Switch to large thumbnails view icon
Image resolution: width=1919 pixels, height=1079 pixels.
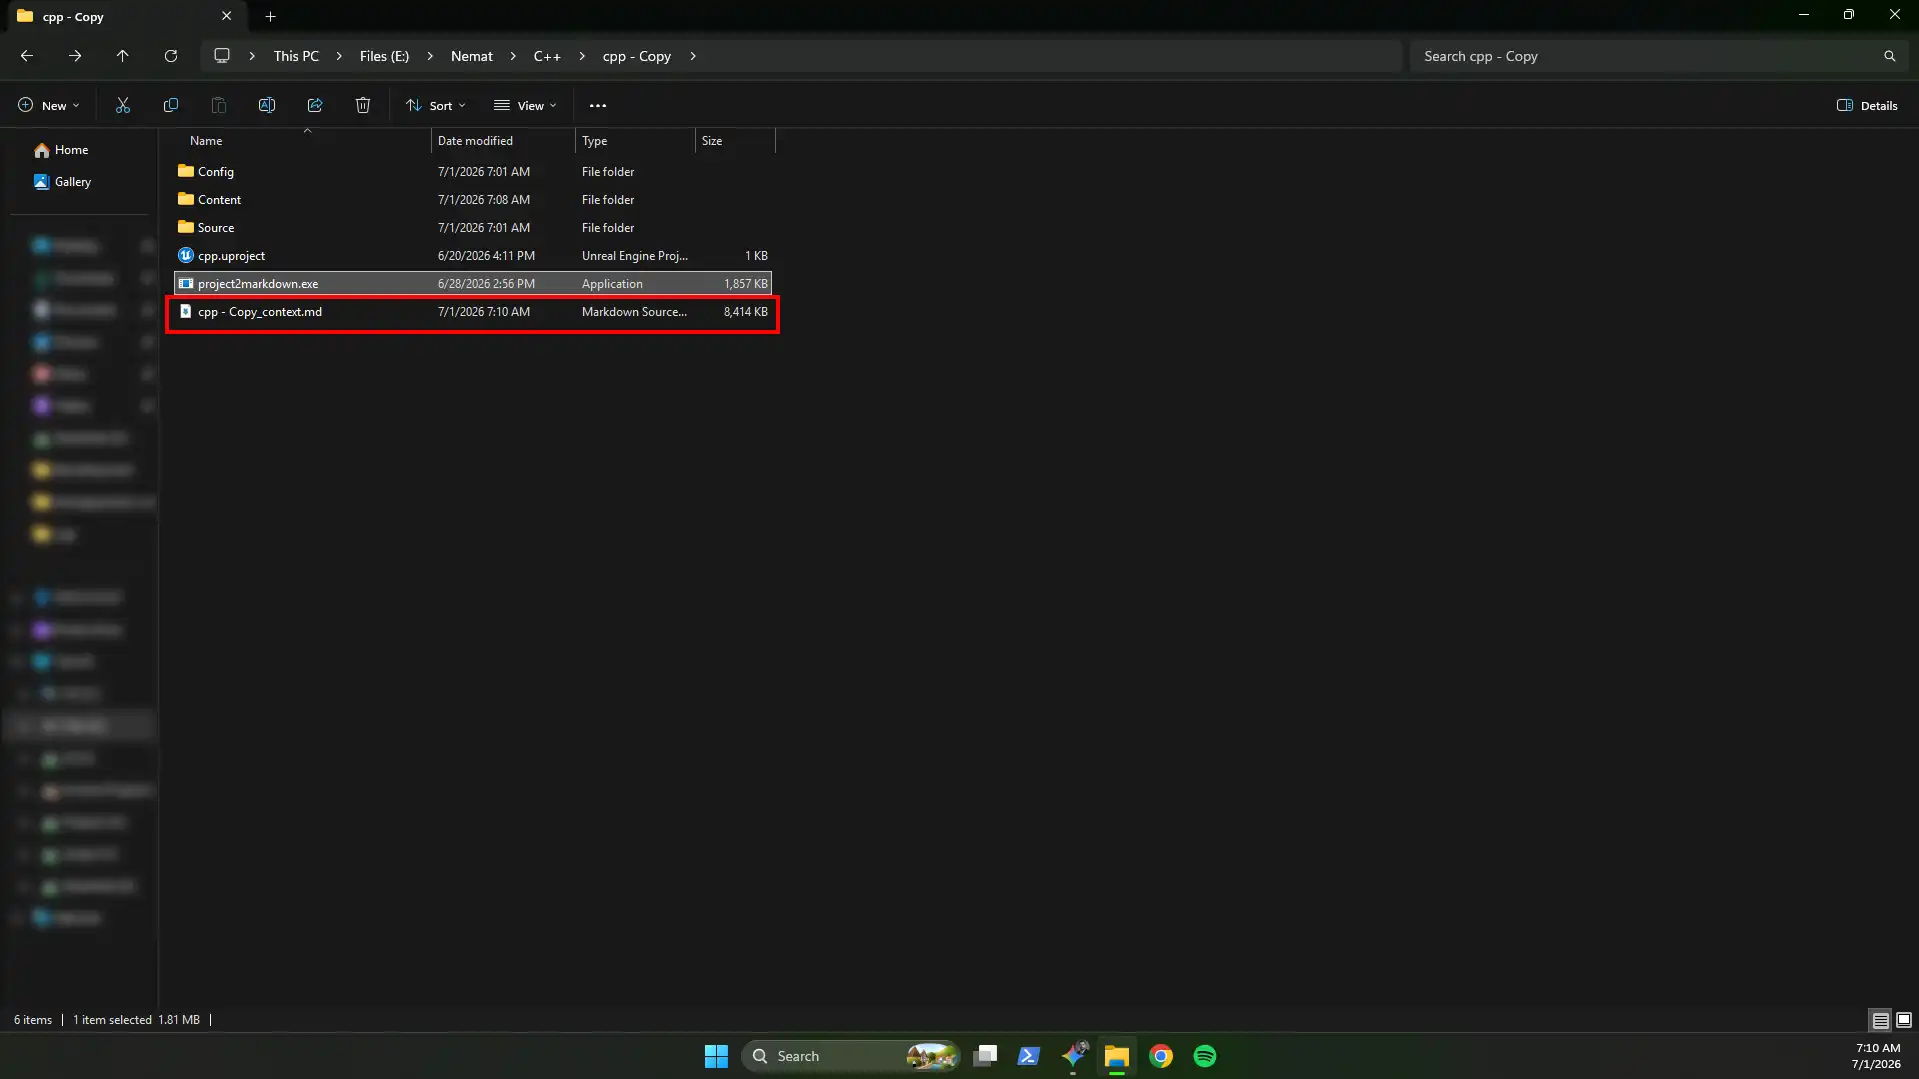tap(1904, 1020)
